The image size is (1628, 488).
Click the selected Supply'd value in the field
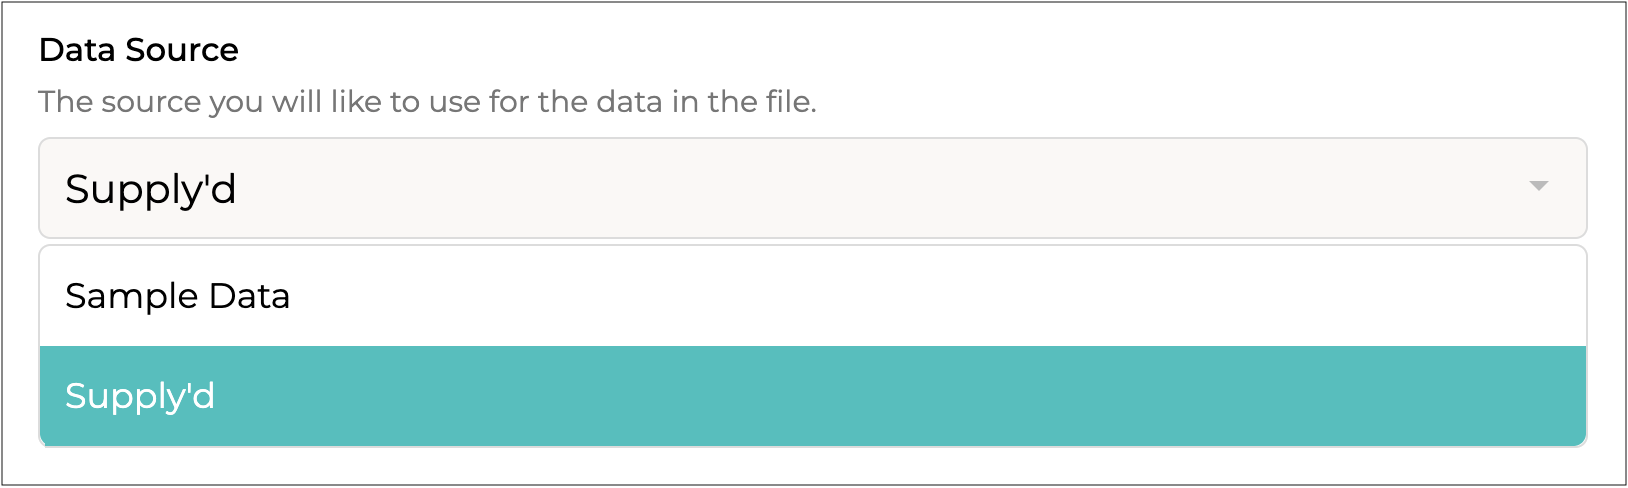point(151,189)
